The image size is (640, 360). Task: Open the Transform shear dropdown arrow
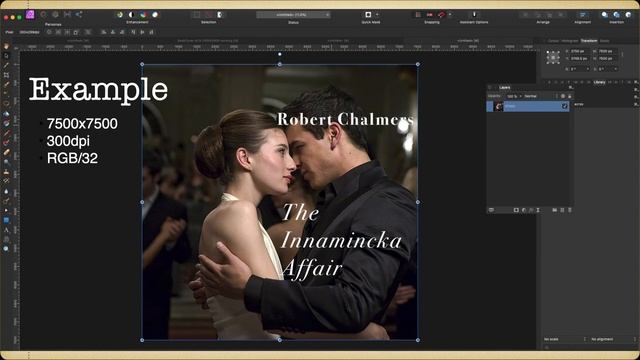(616, 69)
